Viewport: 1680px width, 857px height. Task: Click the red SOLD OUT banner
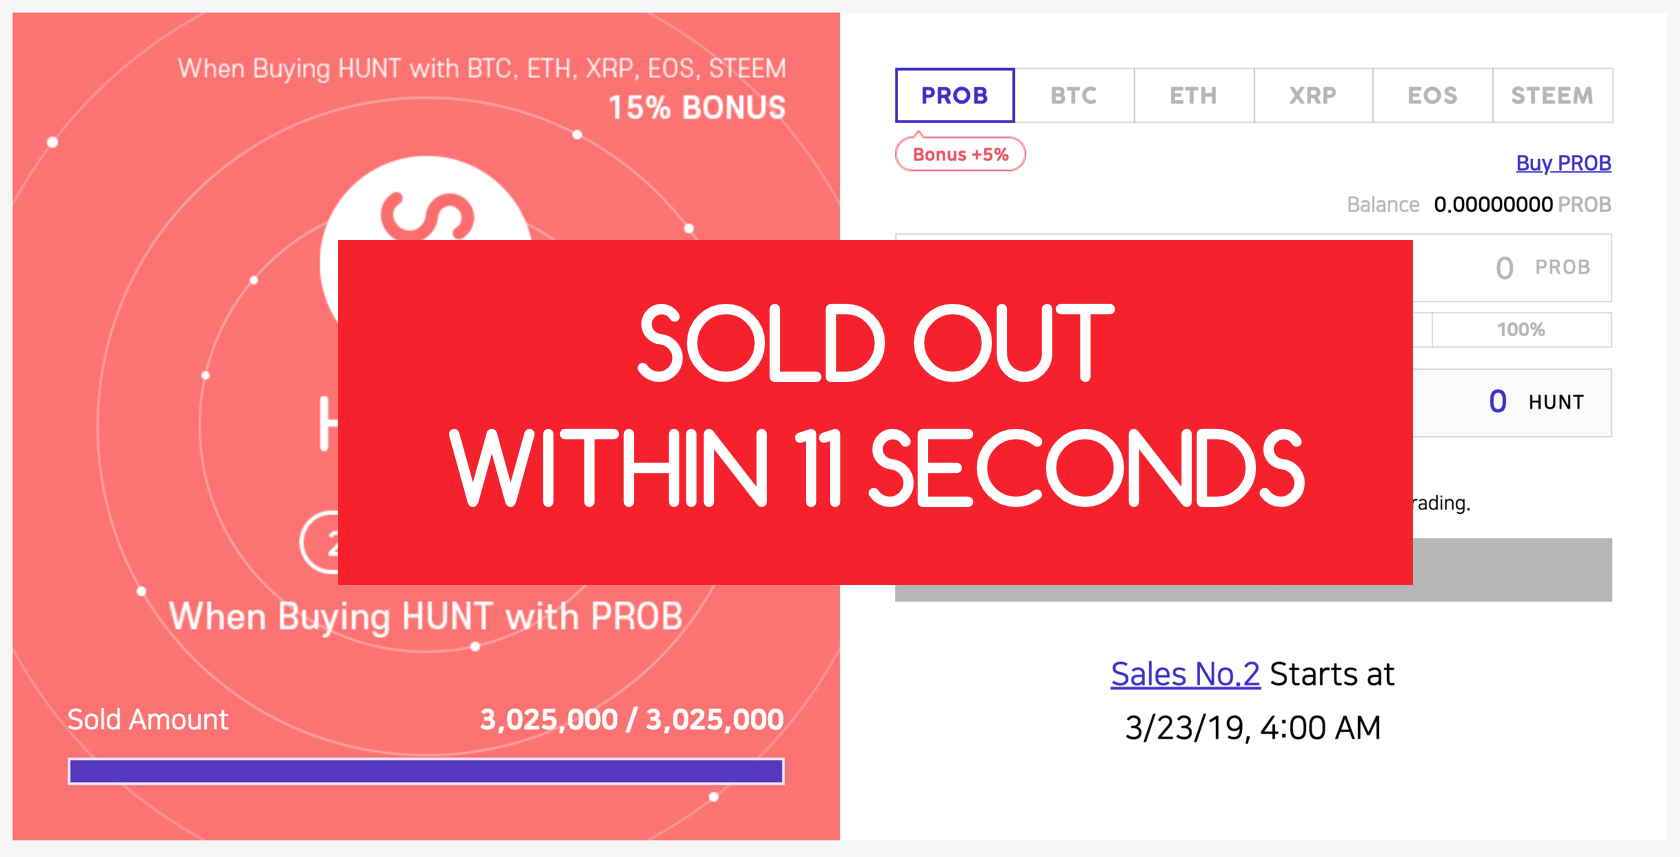[x=875, y=412]
